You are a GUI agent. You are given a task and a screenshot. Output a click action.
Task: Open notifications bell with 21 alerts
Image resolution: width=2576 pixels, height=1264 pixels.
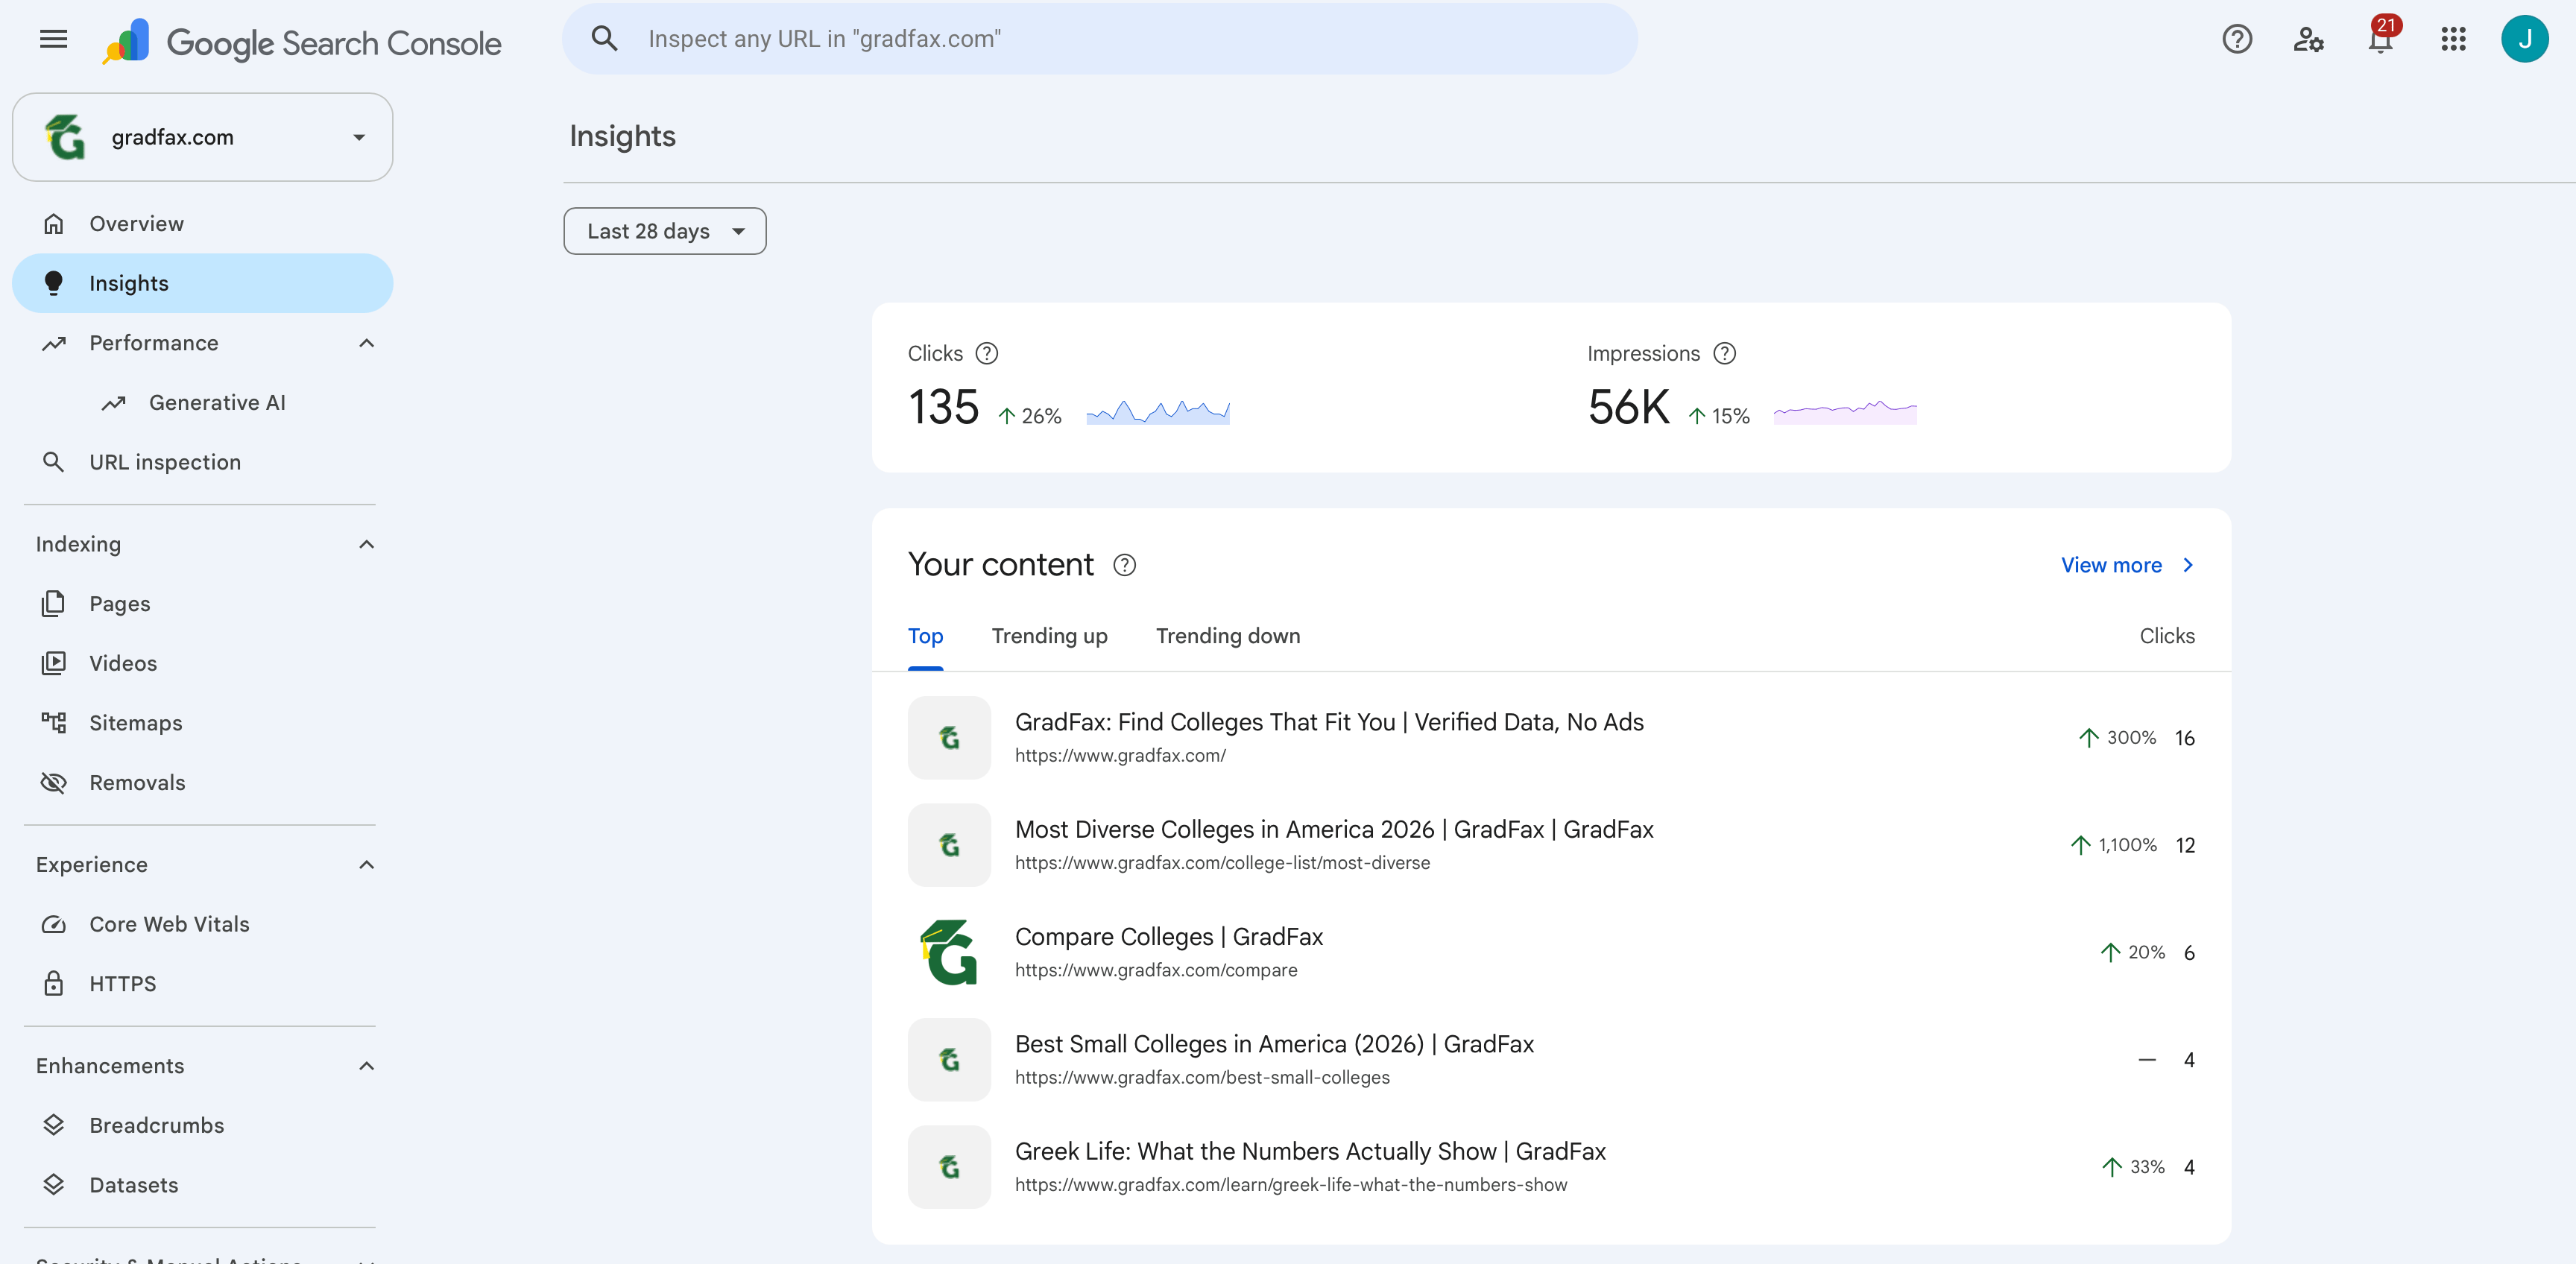pos(2381,37)
